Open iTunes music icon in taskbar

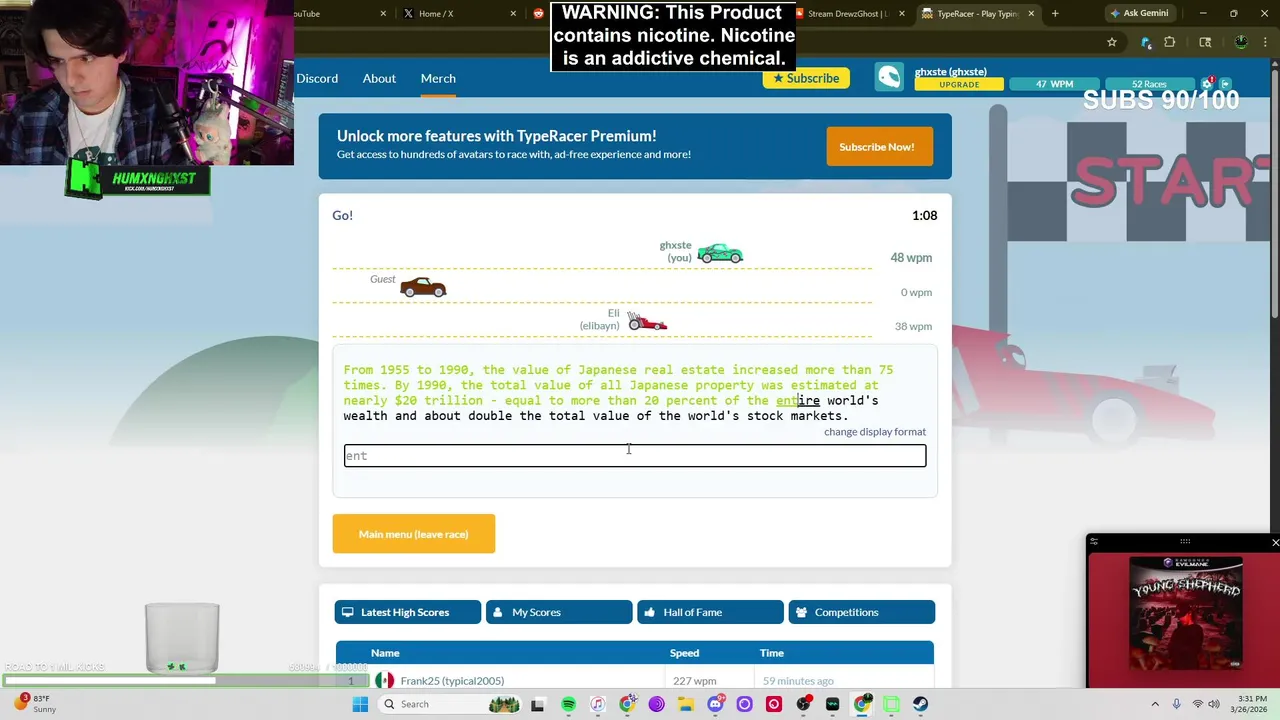pos(597,704)
